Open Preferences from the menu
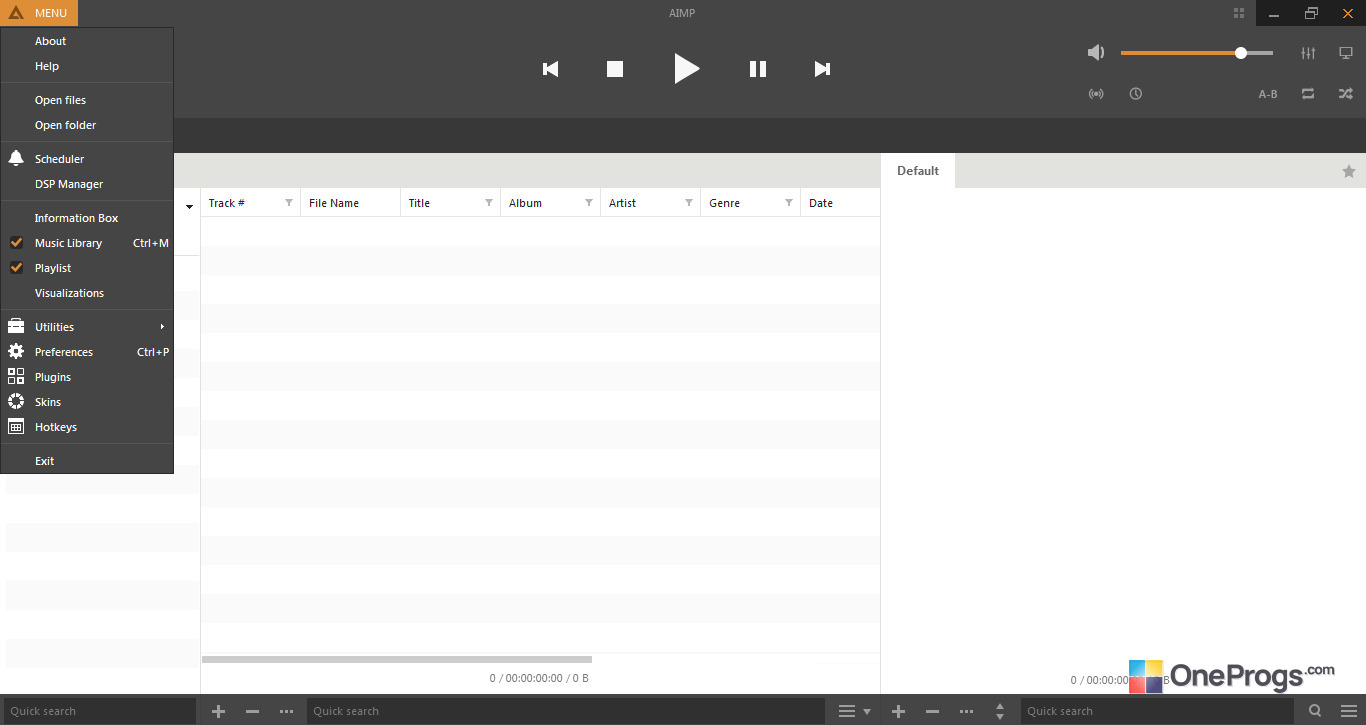 pos(87,352)
